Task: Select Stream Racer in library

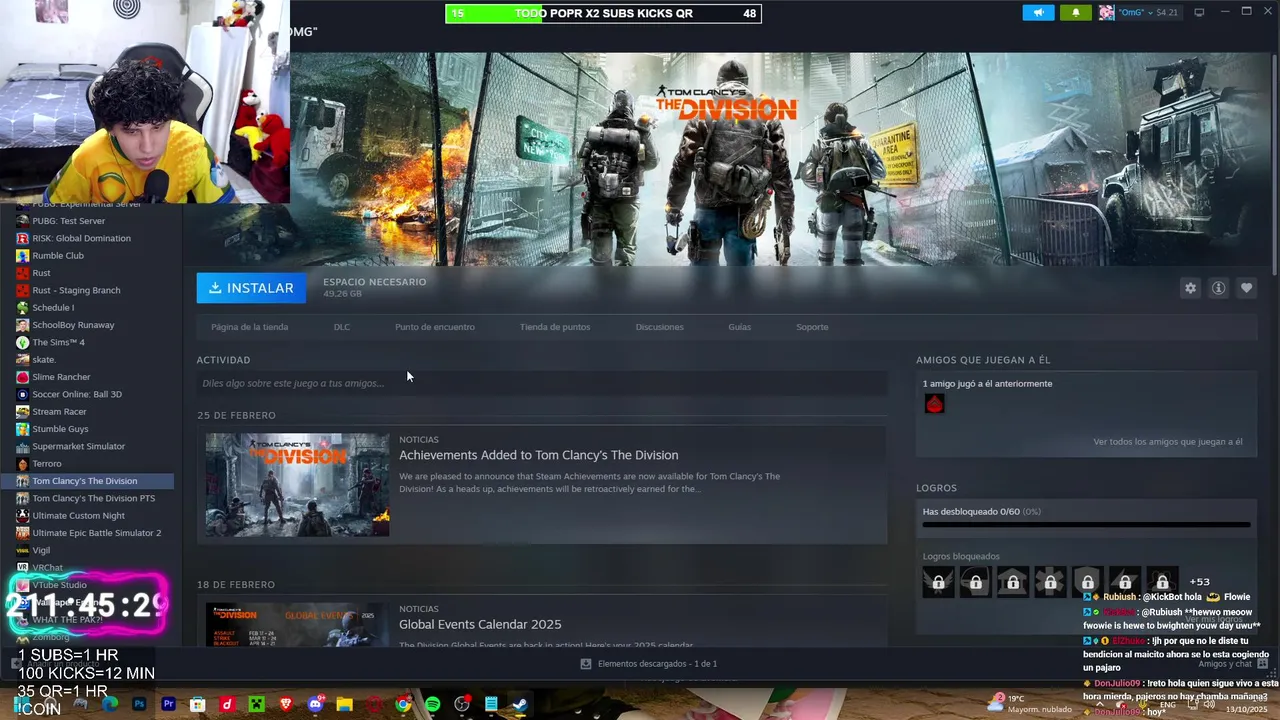Action: [59, 412]
